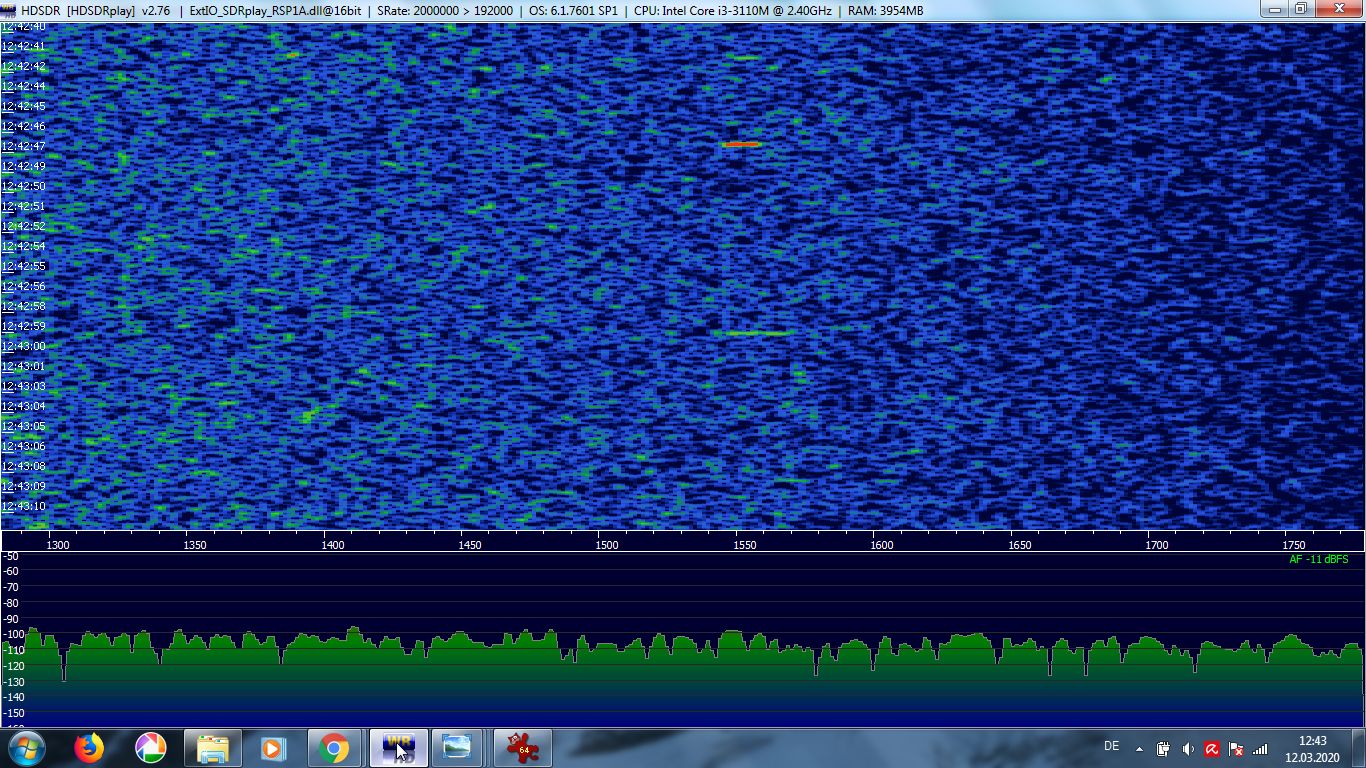Open the network signal tray icon
Screen dimensions: 1366x768
(1260, 748)
